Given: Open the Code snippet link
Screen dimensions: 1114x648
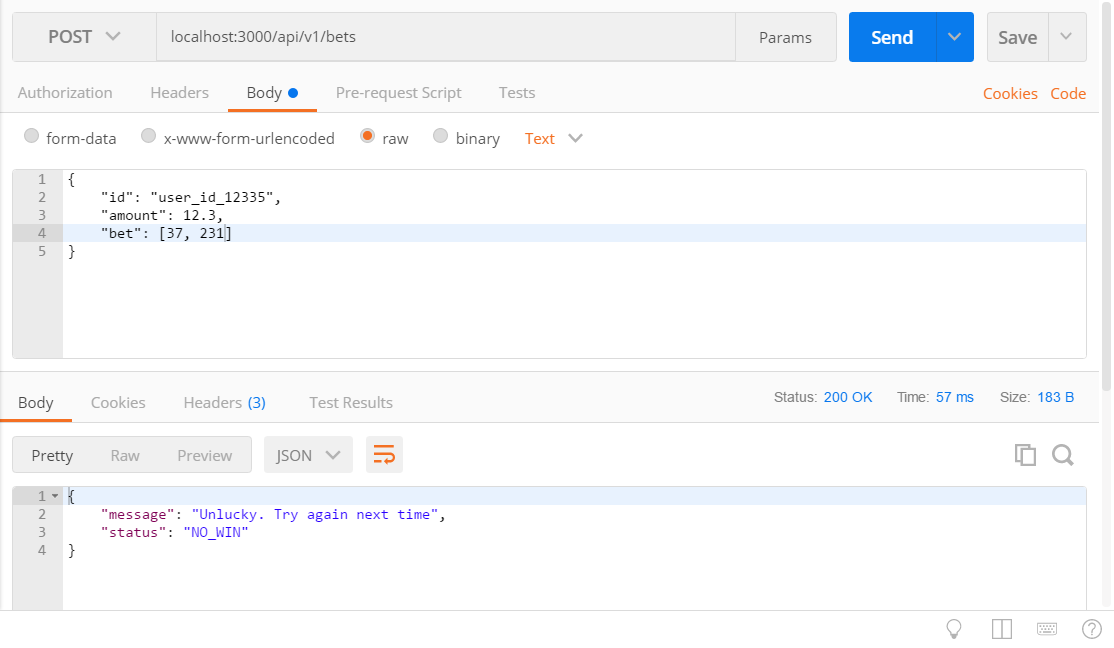Looking at the screenshot, I should (x=1068, y=94).
